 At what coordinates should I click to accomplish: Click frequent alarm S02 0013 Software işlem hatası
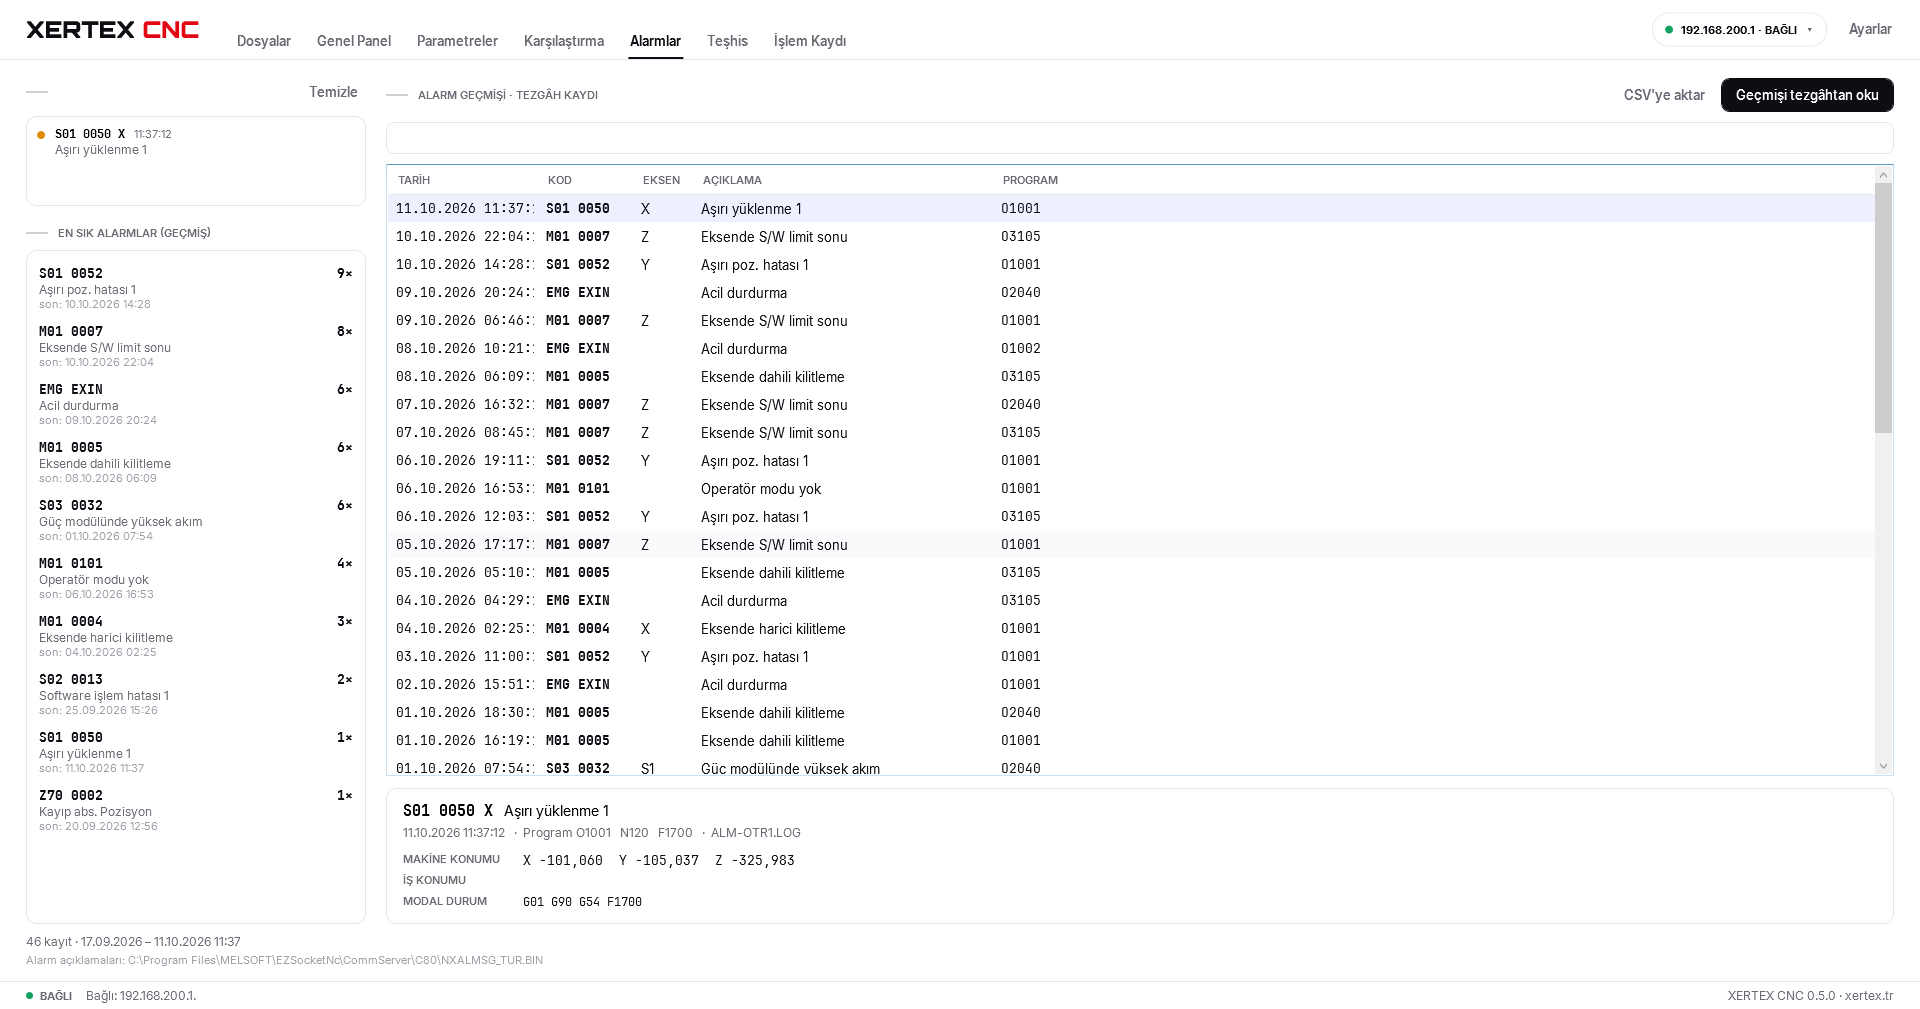pyautogui.click(x=196, y=694)
